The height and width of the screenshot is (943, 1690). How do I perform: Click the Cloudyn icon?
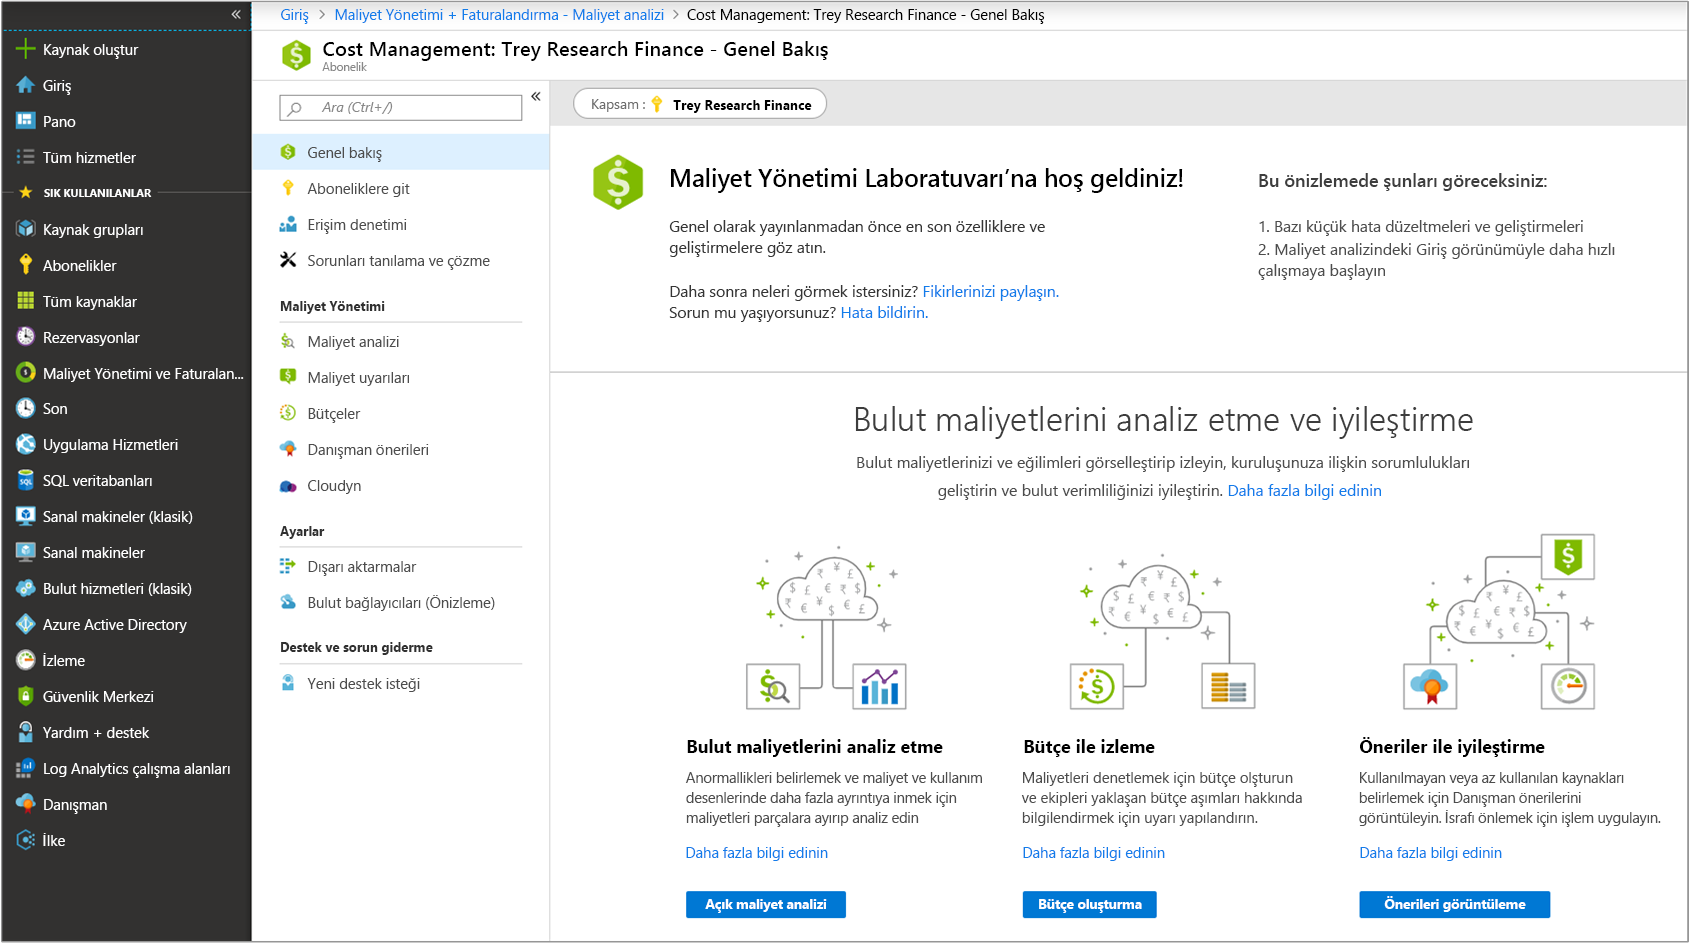pyautogui.click(x=288, y=486)
